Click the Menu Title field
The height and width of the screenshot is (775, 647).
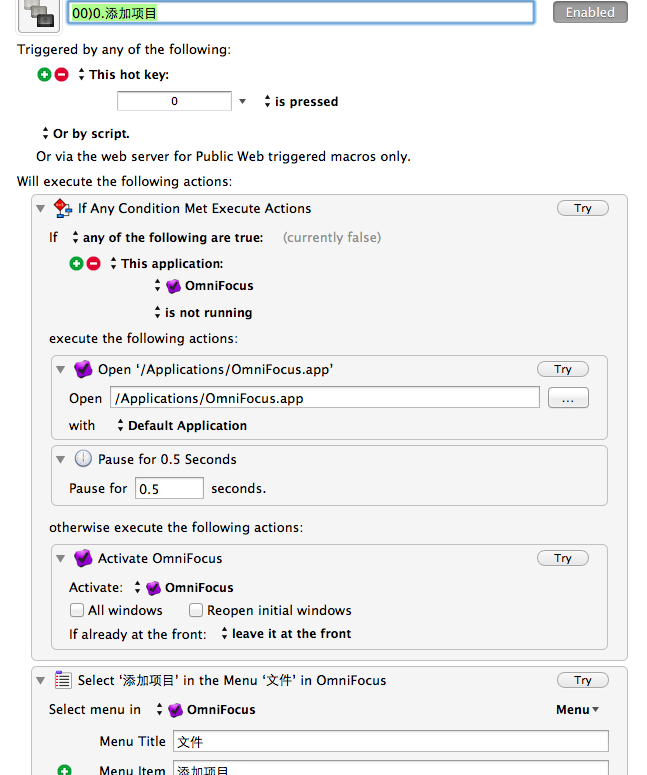pyautogui.click(x=390, y=741)
